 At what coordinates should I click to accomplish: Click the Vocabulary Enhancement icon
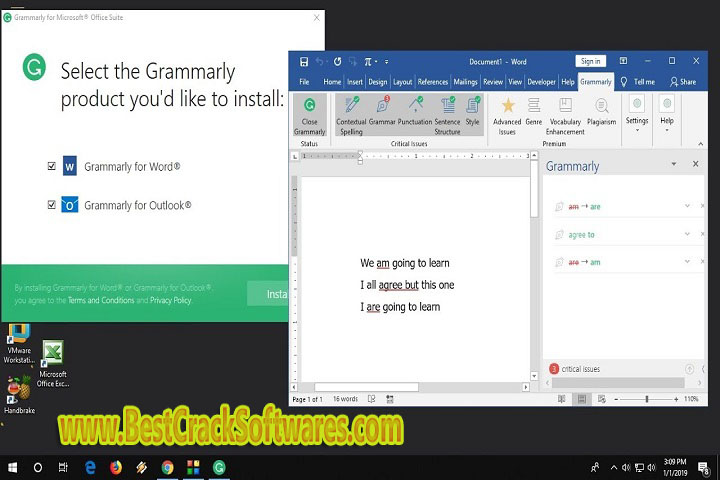point(565,106)
